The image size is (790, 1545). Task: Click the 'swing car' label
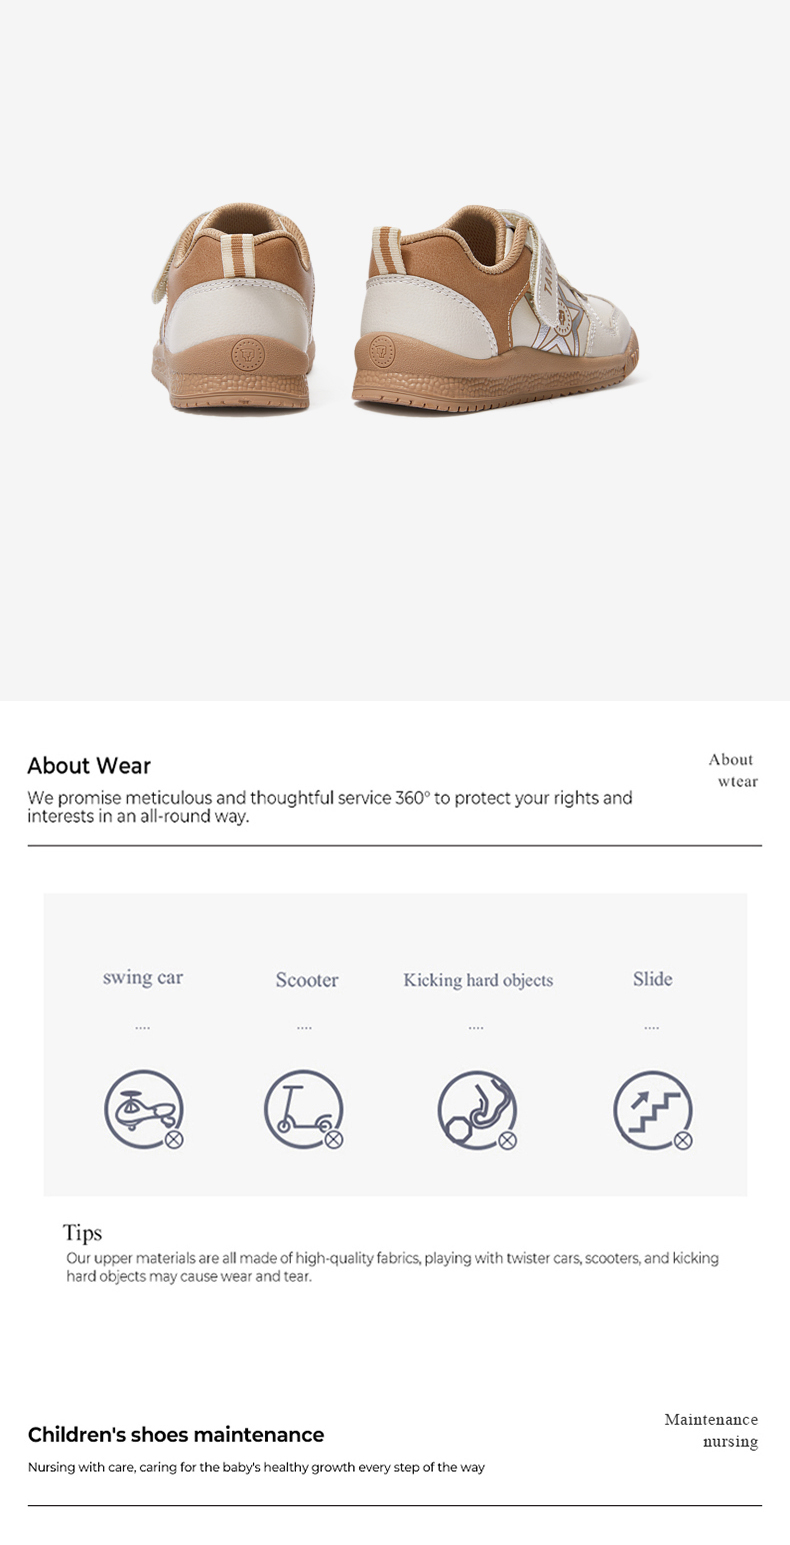[143, 977]
